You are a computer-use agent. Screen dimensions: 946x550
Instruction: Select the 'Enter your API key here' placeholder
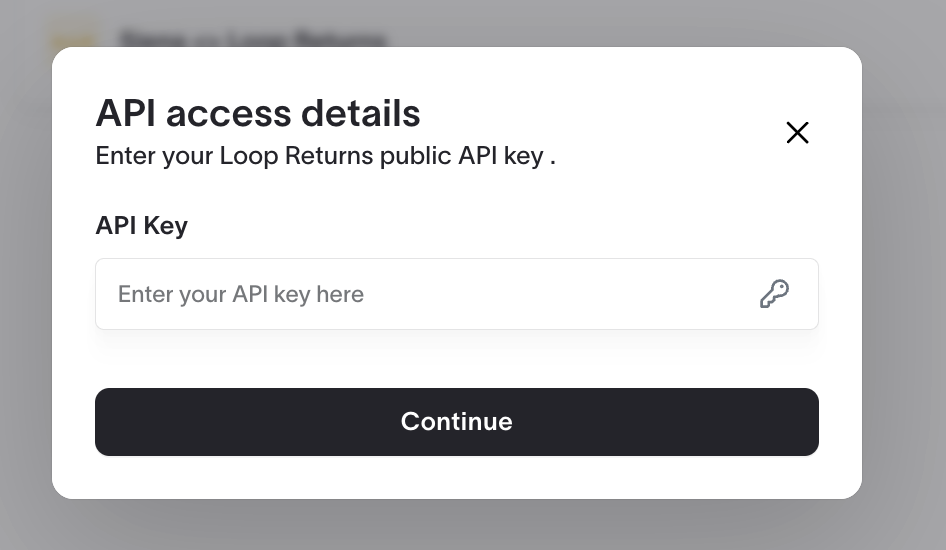[x=241, y=294]
